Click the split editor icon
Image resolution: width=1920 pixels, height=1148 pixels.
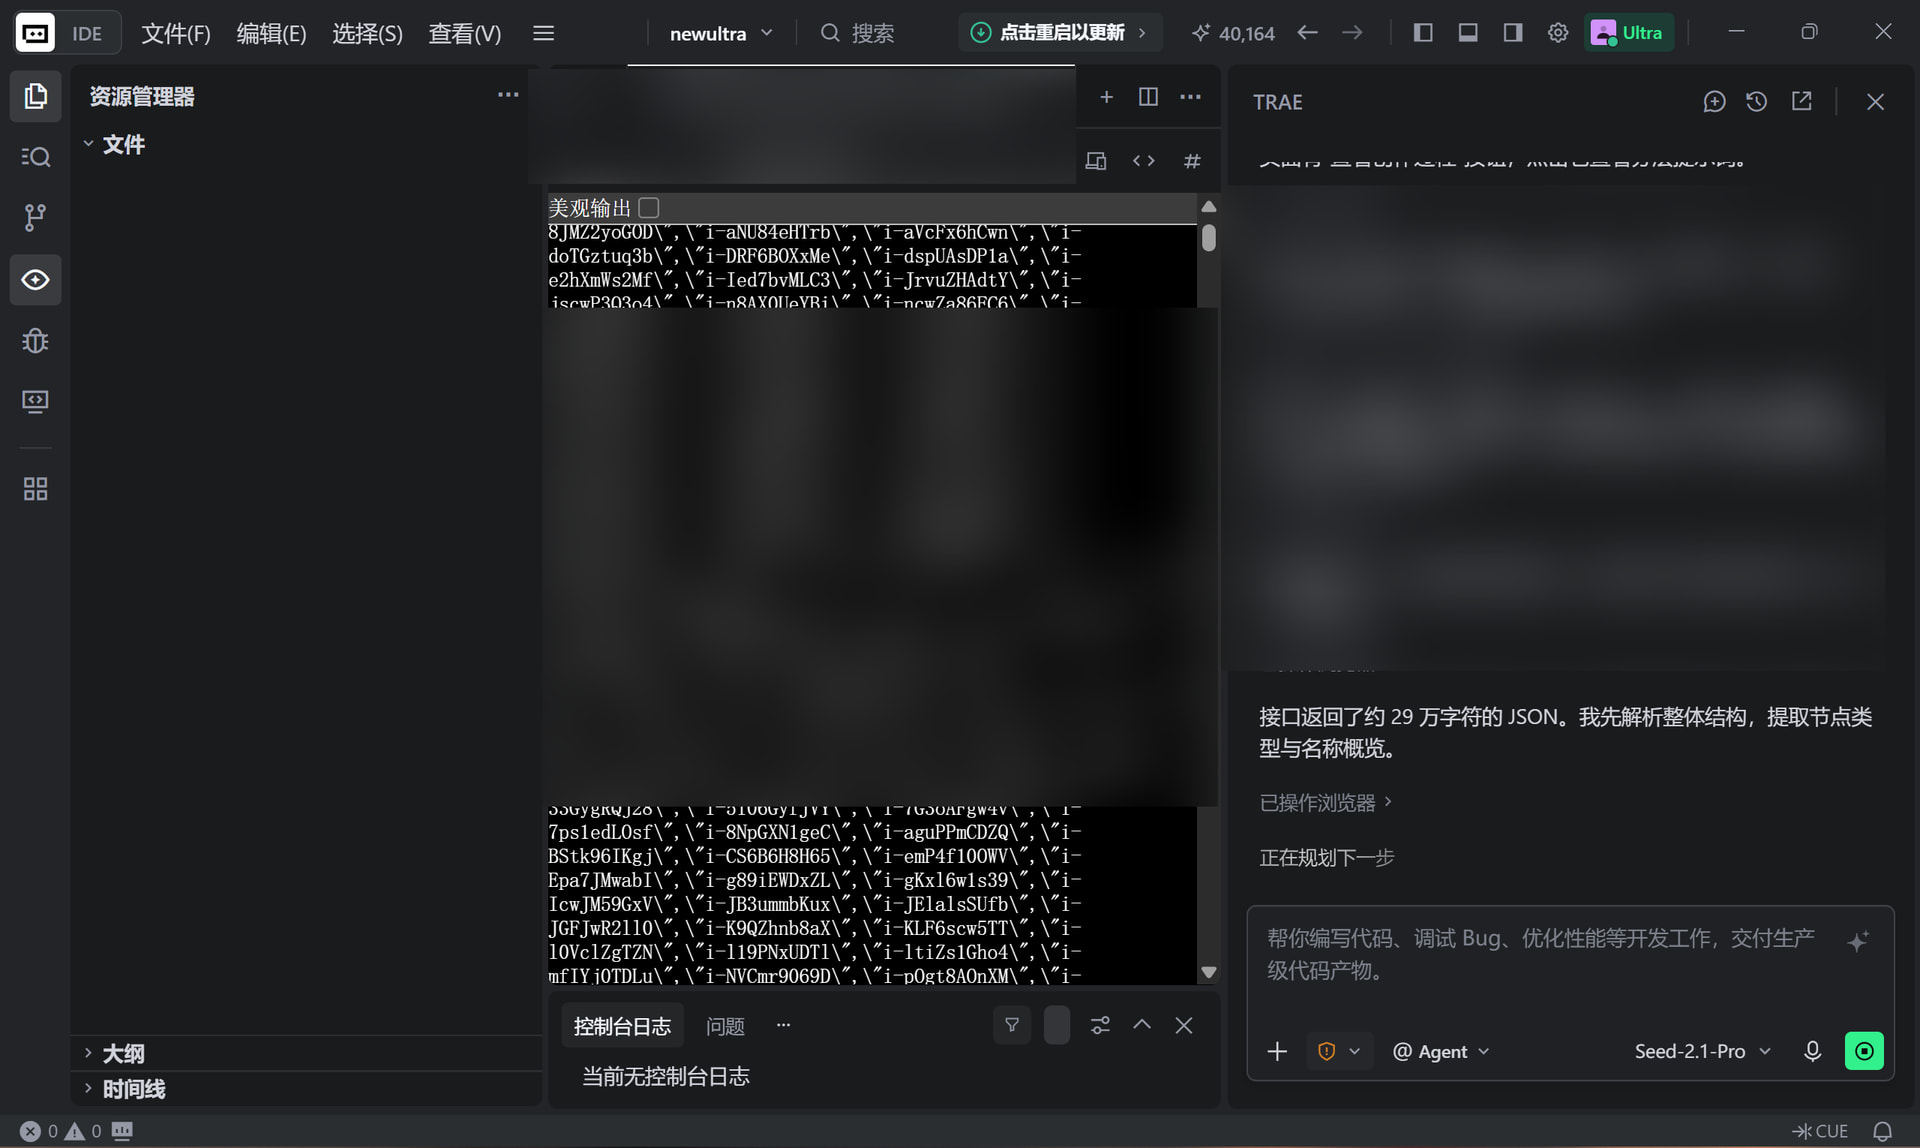click(x=1148, y=97)
